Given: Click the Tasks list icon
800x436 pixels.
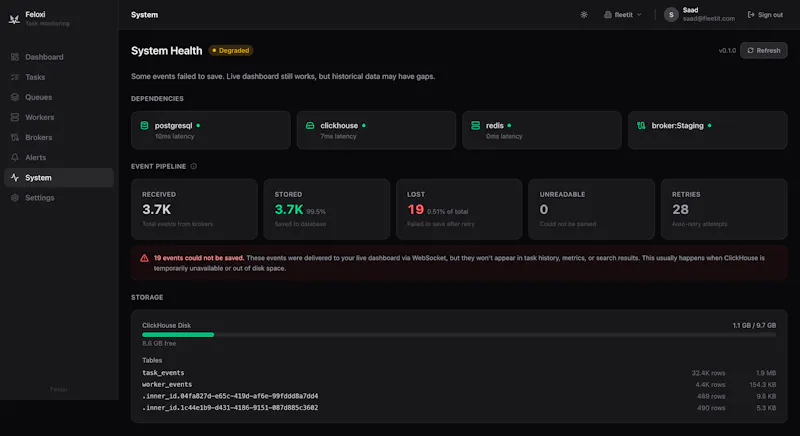Looking at the screenshot, I should coord(15,77).
